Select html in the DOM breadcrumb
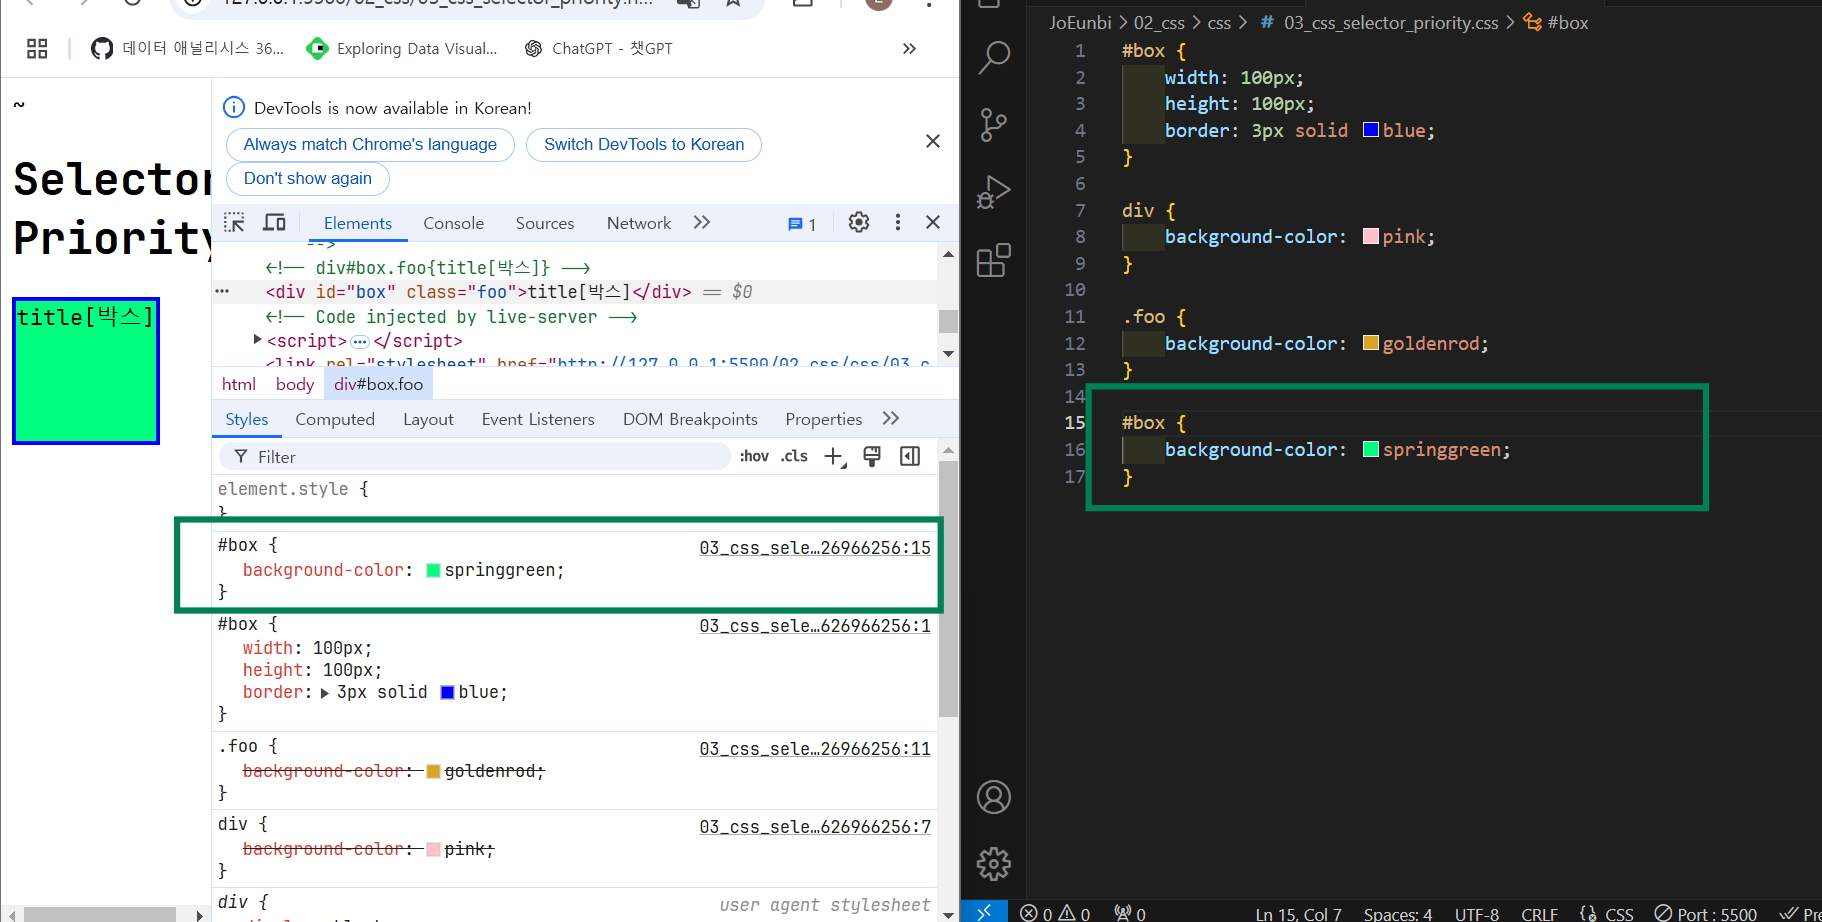Screen dimensions: 1822x922 coord(239,384)
